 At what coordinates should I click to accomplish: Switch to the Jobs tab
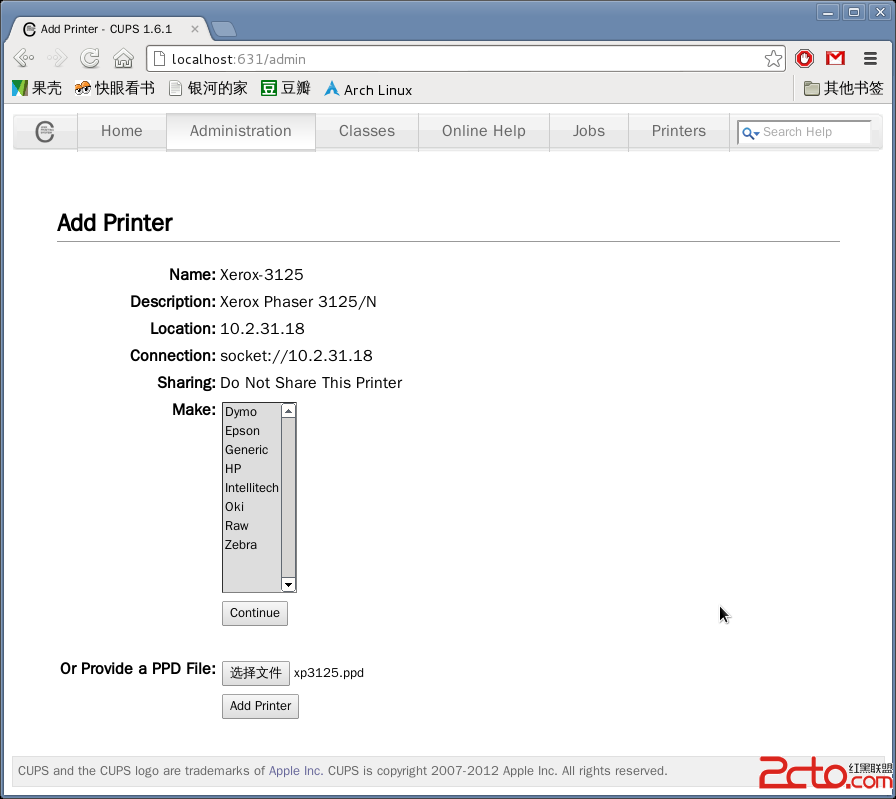(589, 131)
